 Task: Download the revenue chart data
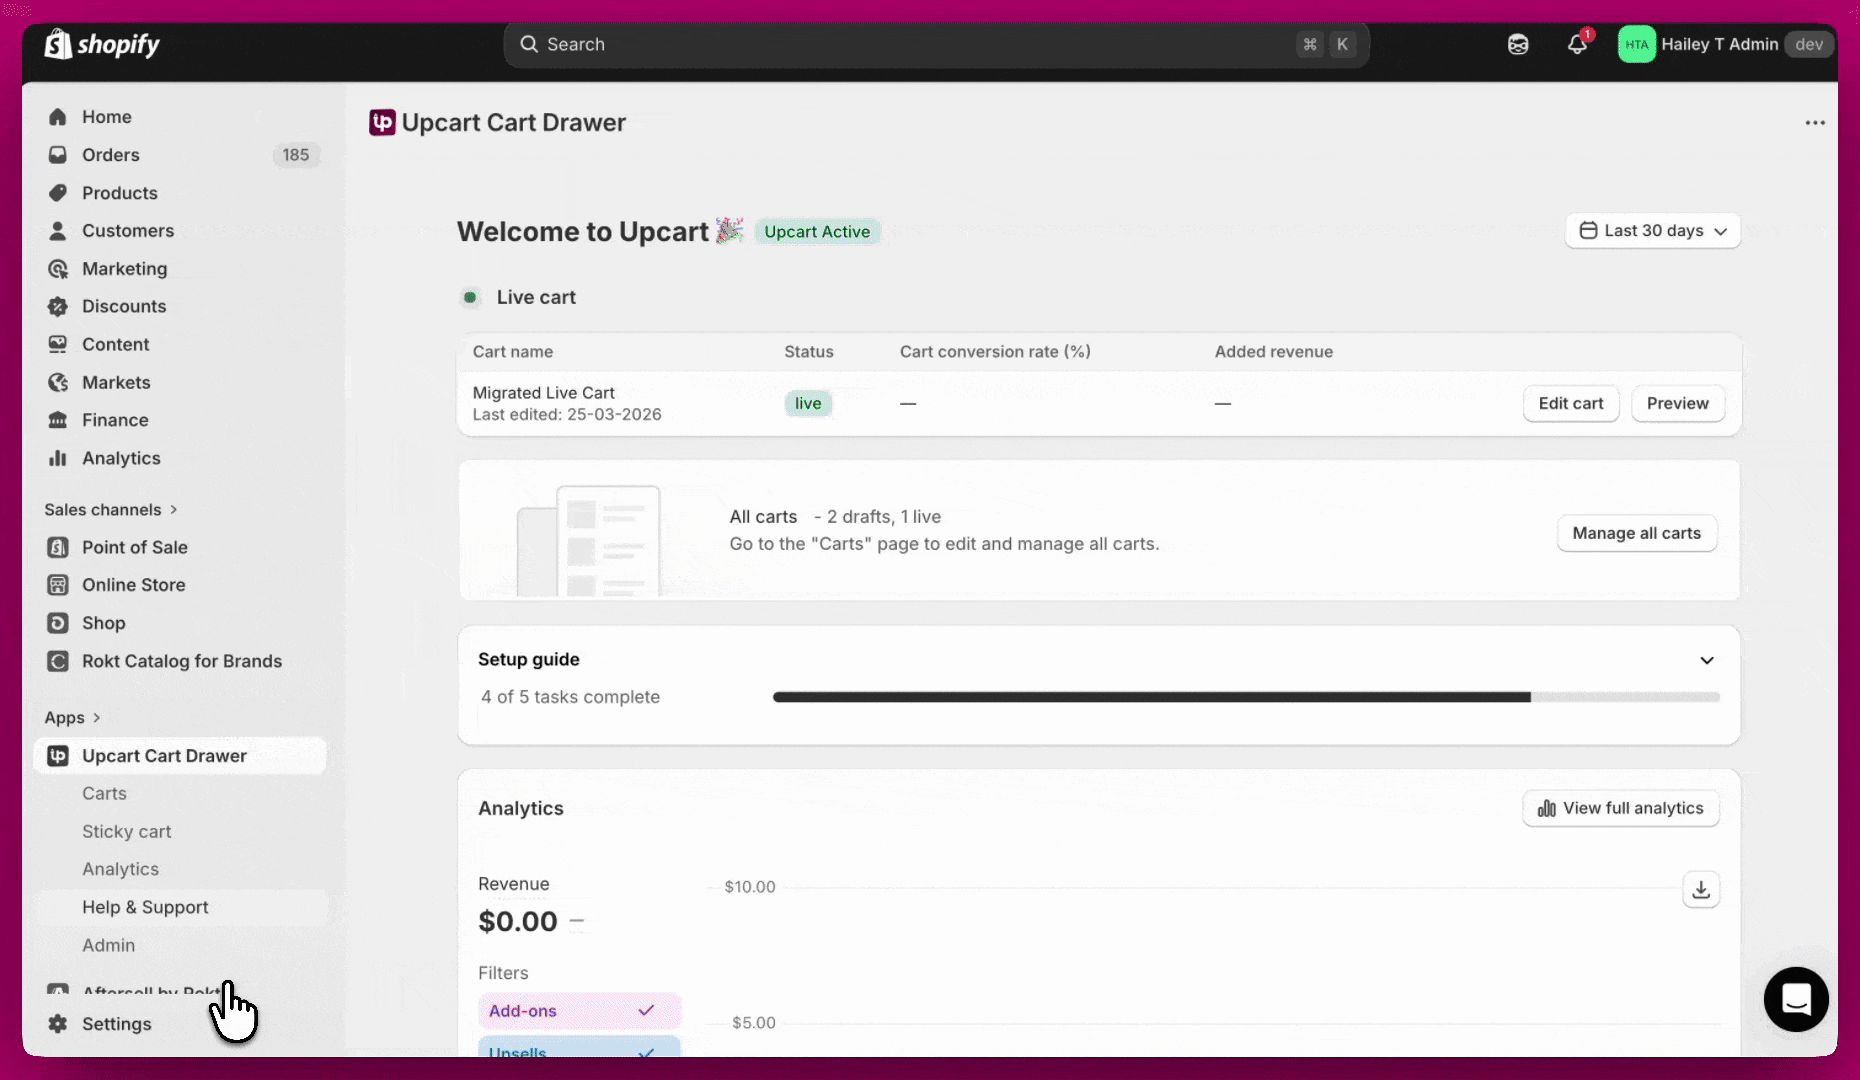point(1701,889)
